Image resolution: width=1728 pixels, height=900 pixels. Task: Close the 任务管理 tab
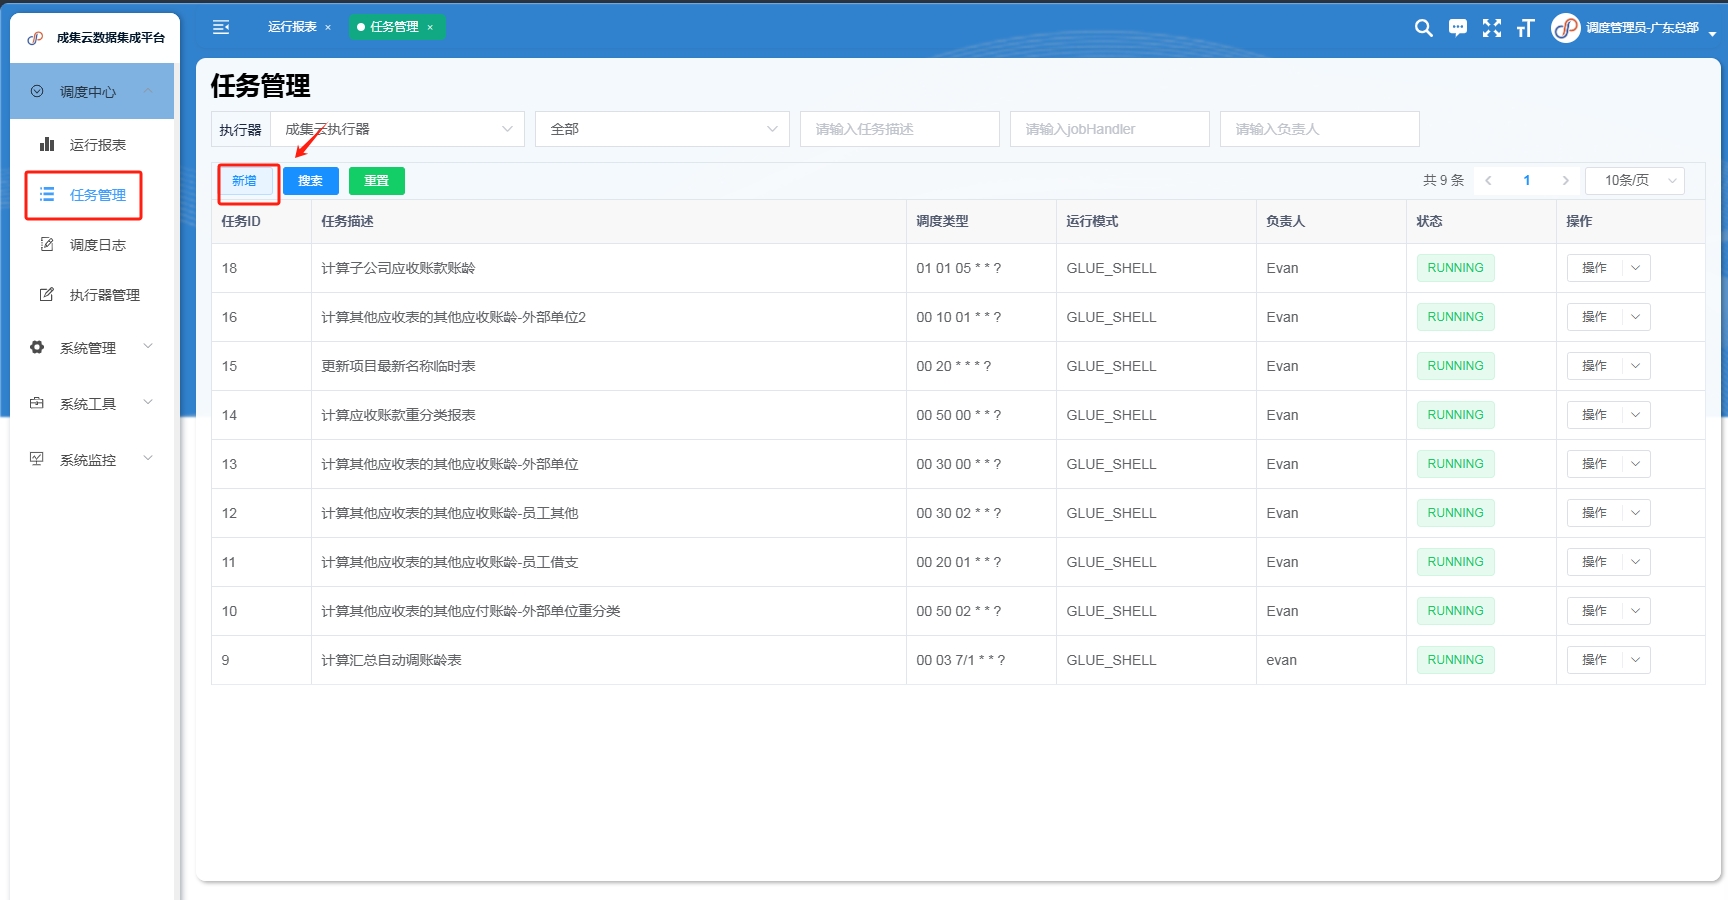click(430, 28)
